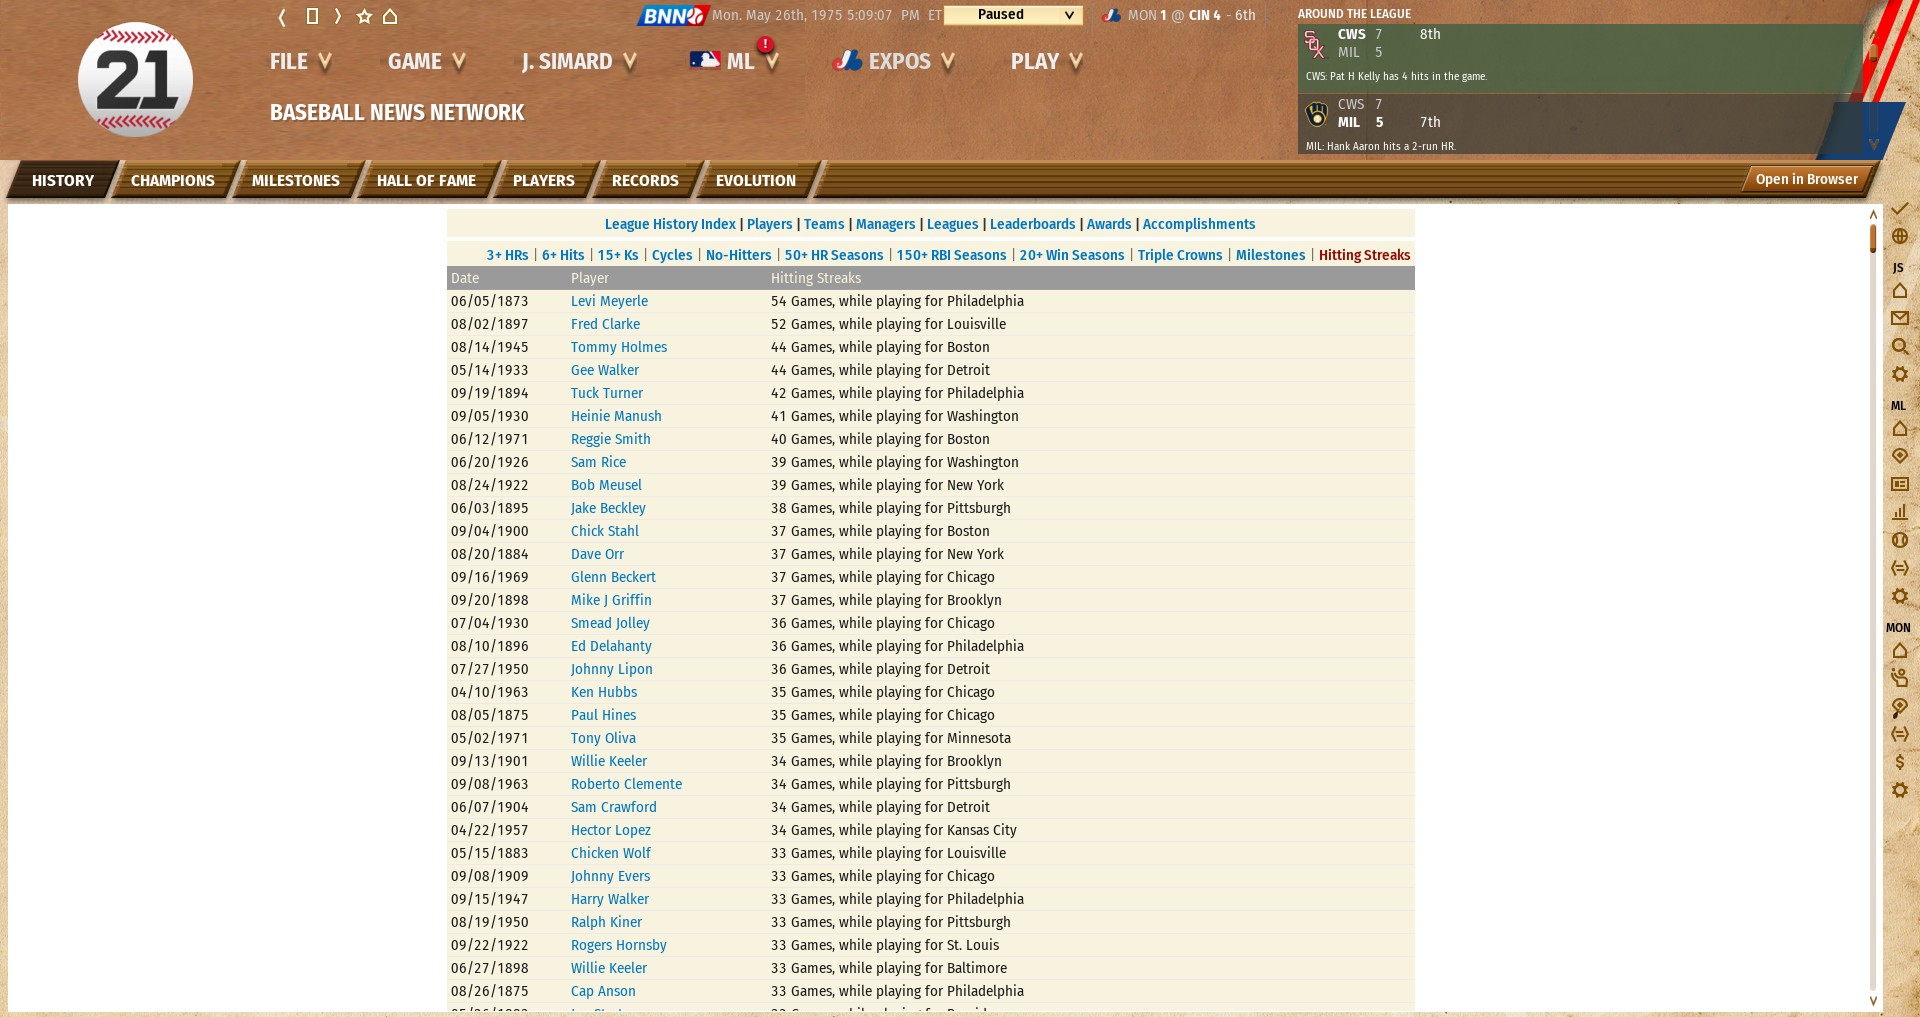This screenshot has width=1920, height=1017.
Task: Click the home icon in top toolbar
Action: (x=390, y=16)
